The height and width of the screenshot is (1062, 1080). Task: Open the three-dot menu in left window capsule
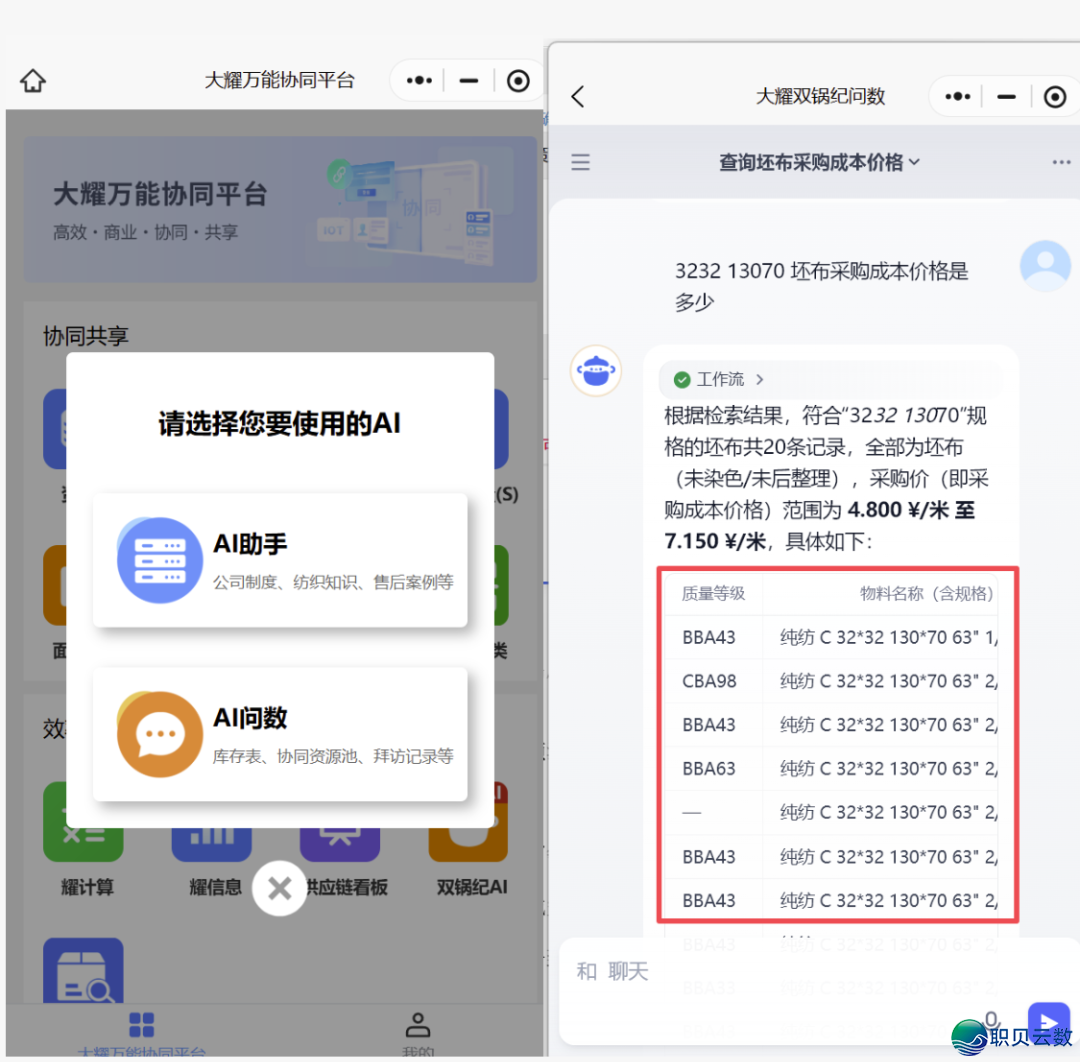pyautogui.click(x=419, y=81)
